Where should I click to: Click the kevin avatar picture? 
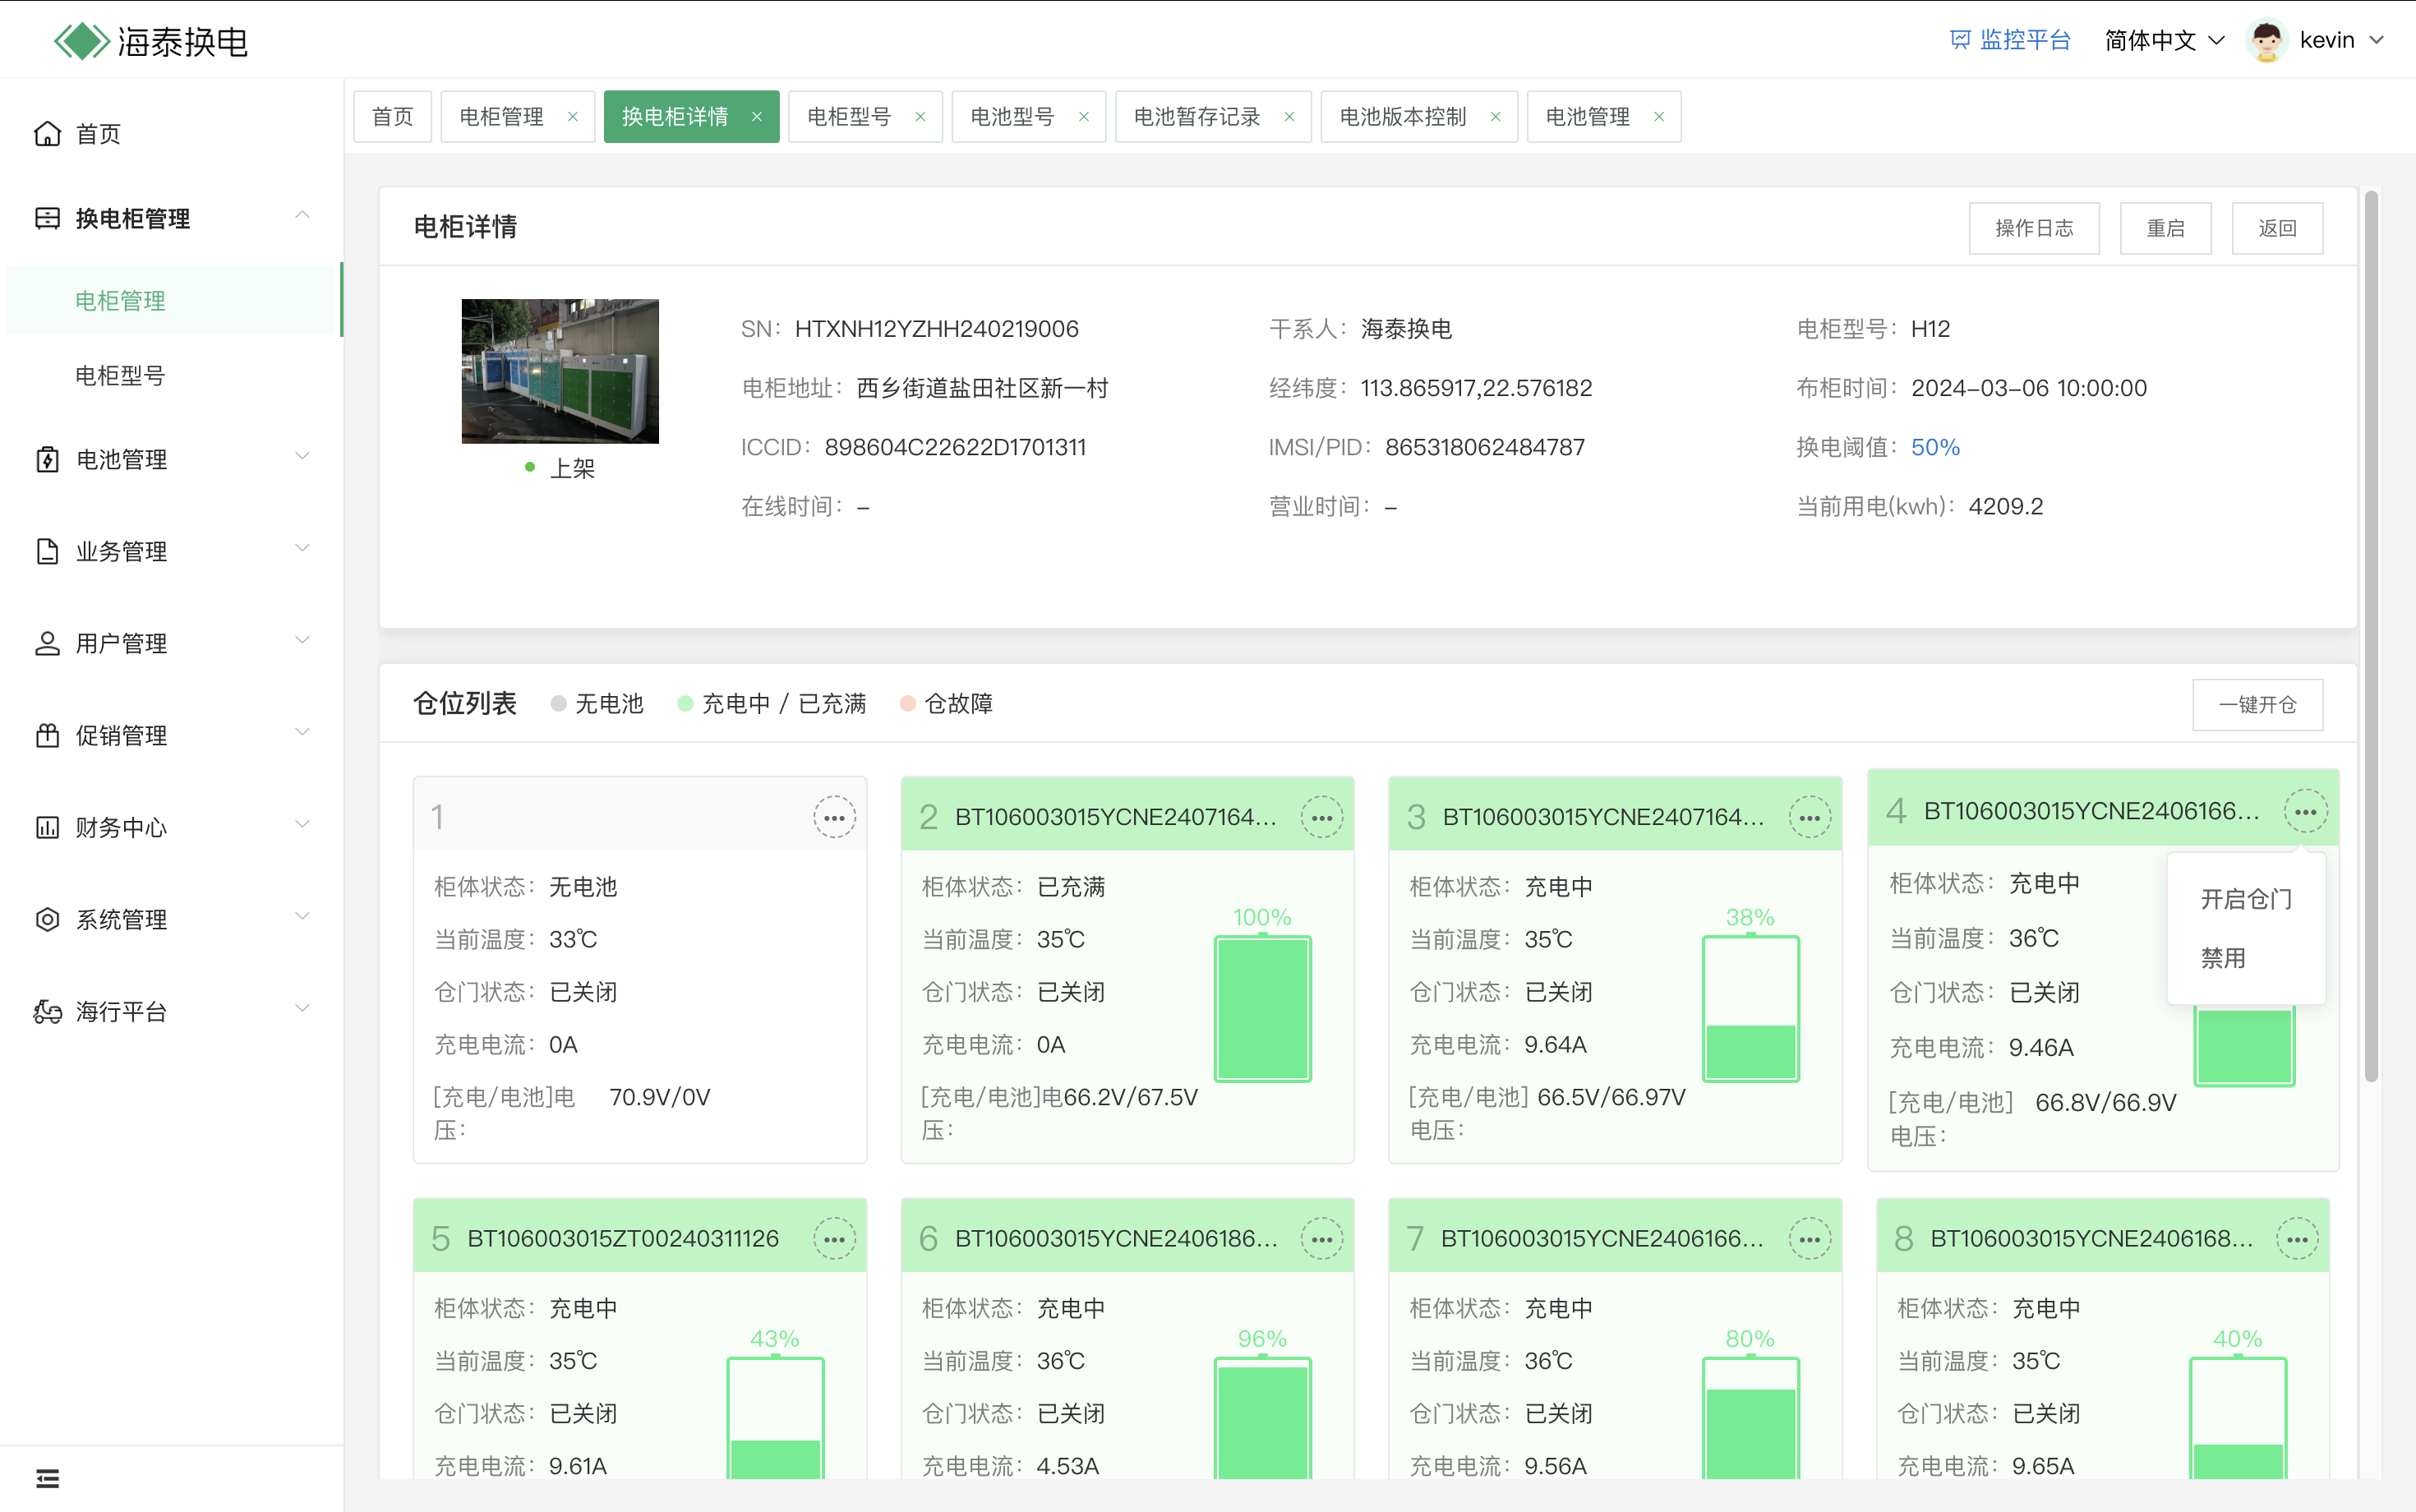pyautogui.click(x=2266, y=40)
